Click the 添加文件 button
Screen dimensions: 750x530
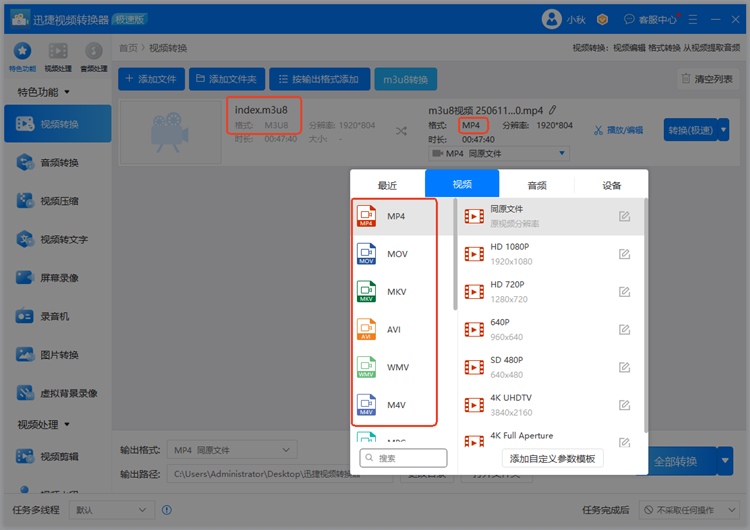[x=151, y=79]
